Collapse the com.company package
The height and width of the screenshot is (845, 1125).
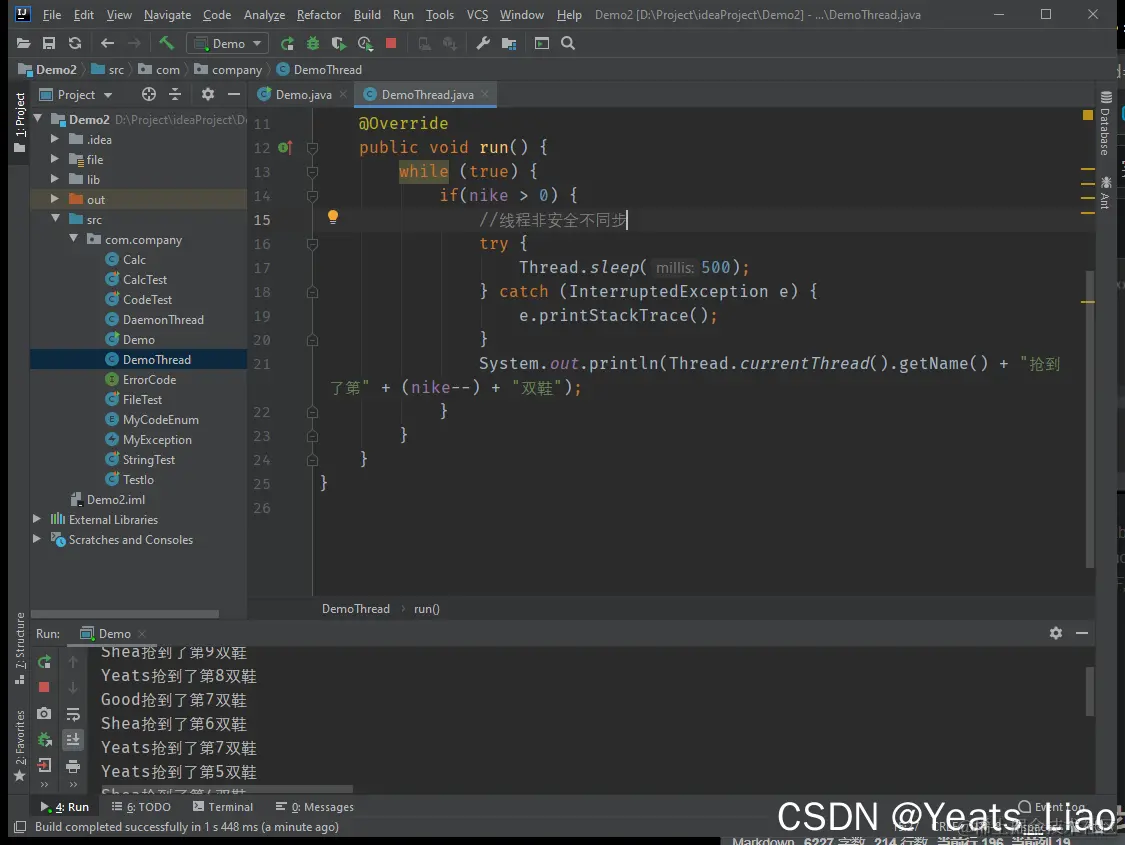[73, 239]
